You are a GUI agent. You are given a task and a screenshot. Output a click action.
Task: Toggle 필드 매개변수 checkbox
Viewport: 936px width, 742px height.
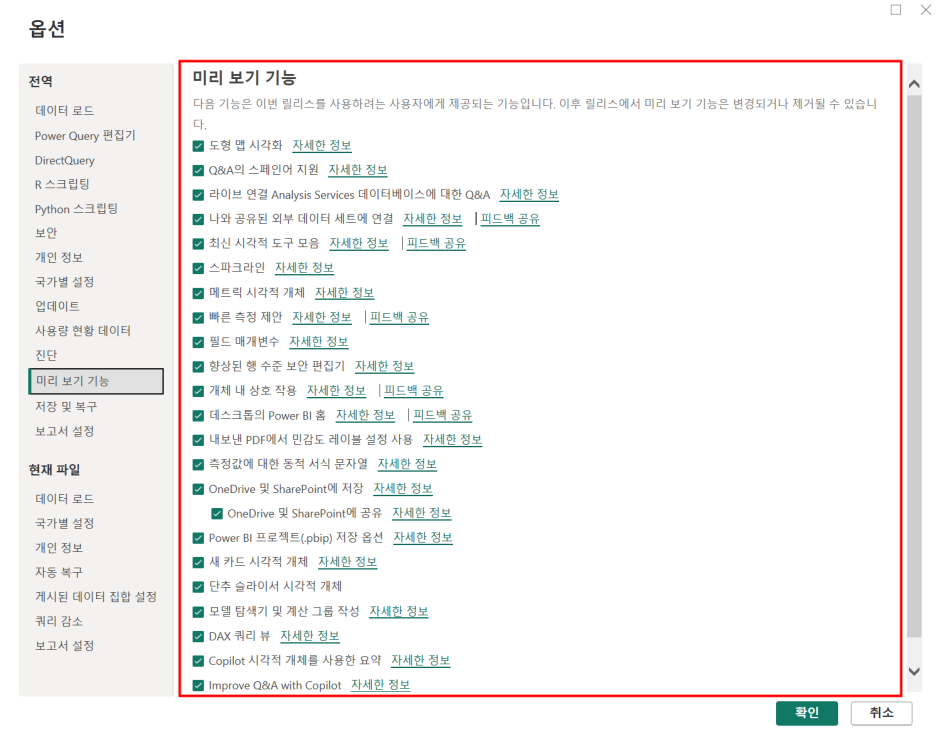198,342
